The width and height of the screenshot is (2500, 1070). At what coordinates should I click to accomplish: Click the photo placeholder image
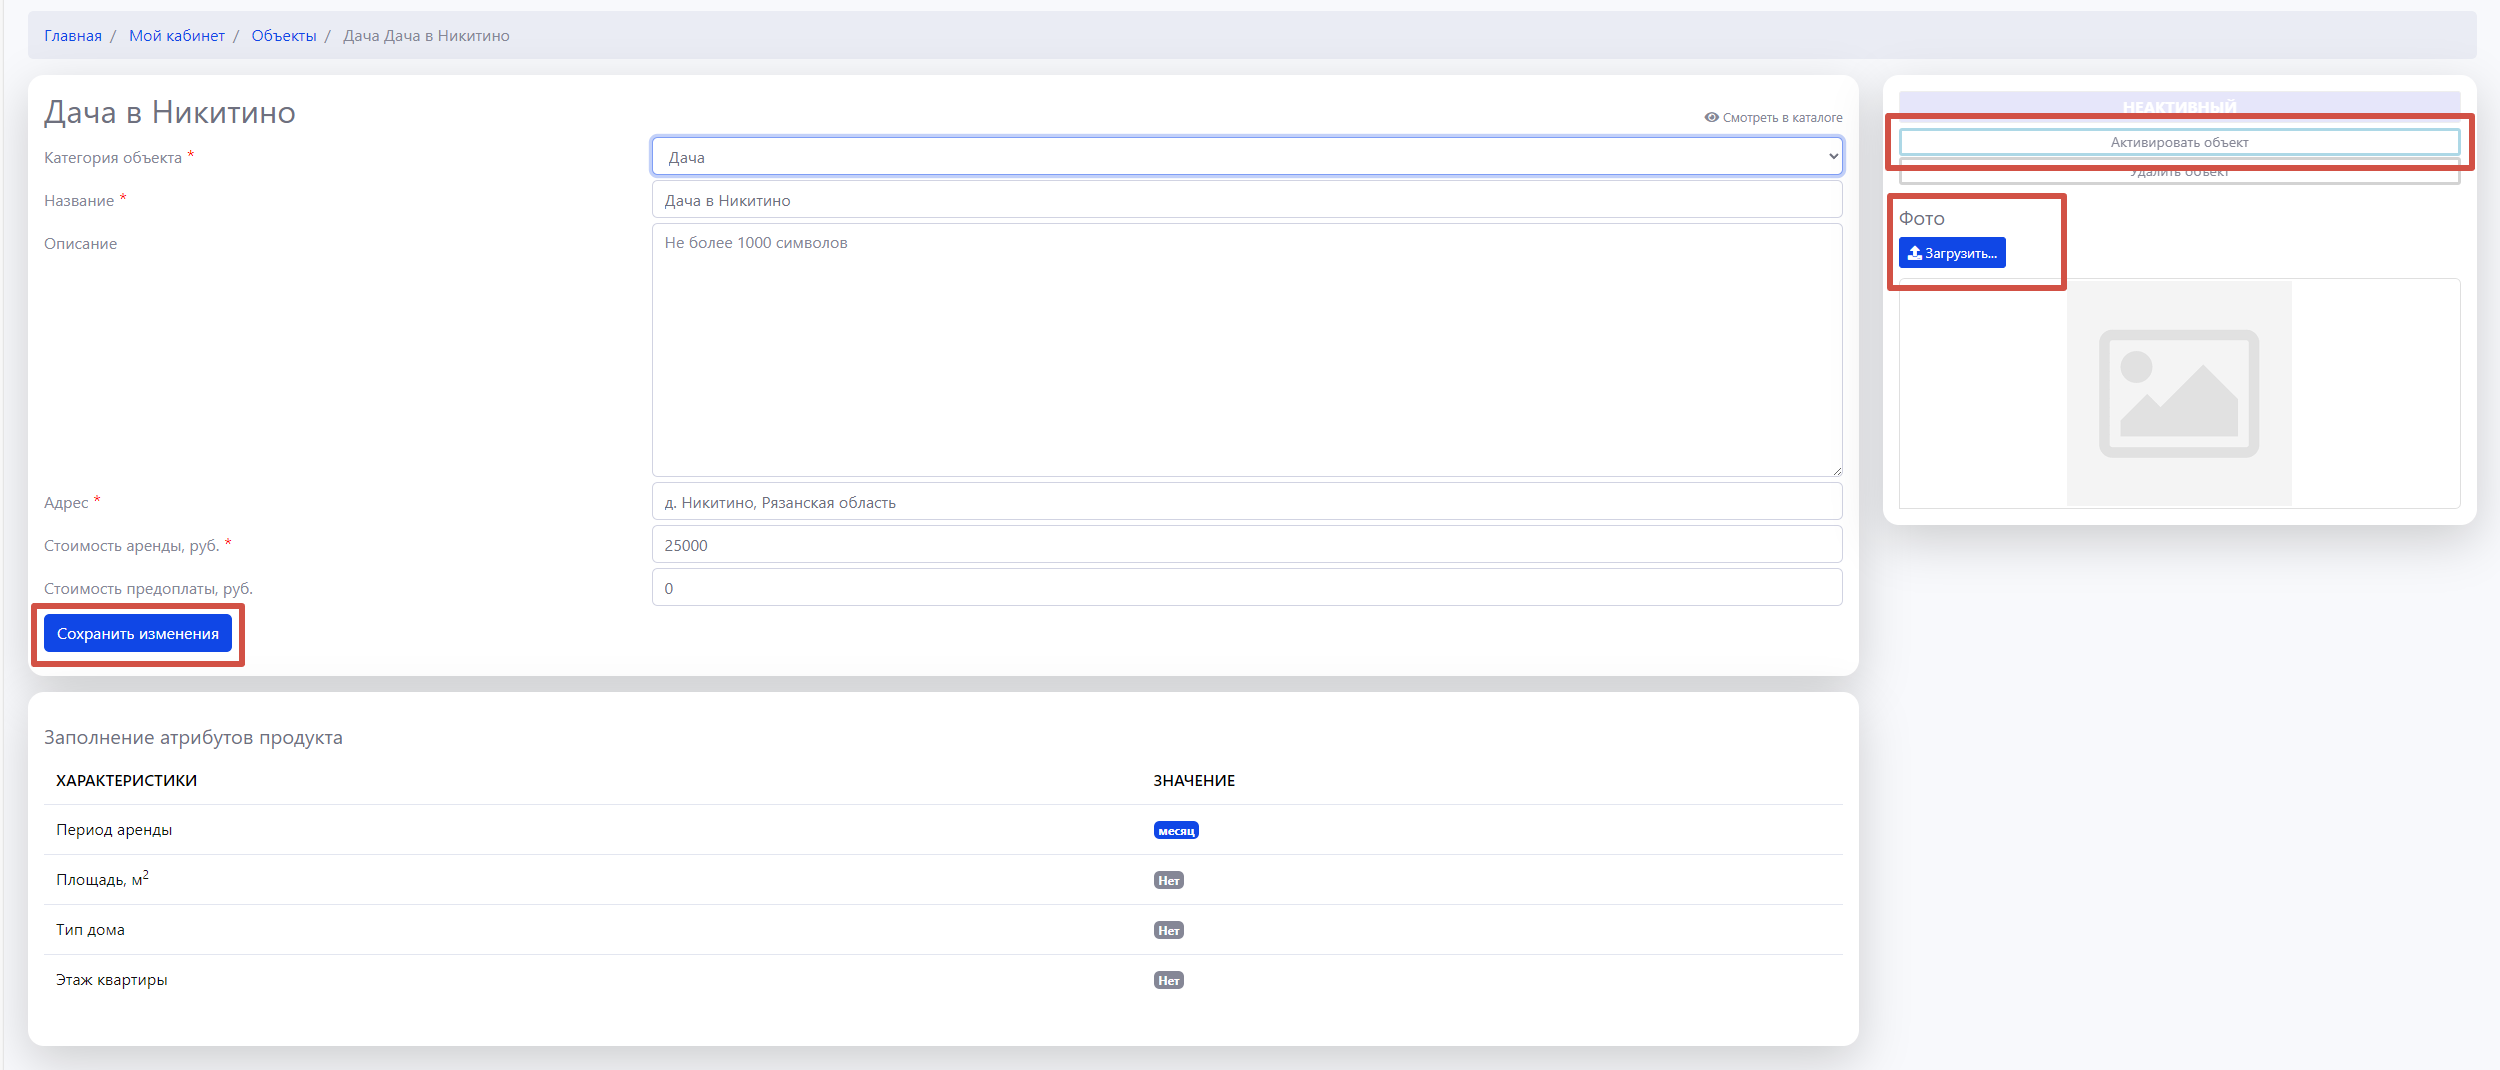coord(2178,393)
